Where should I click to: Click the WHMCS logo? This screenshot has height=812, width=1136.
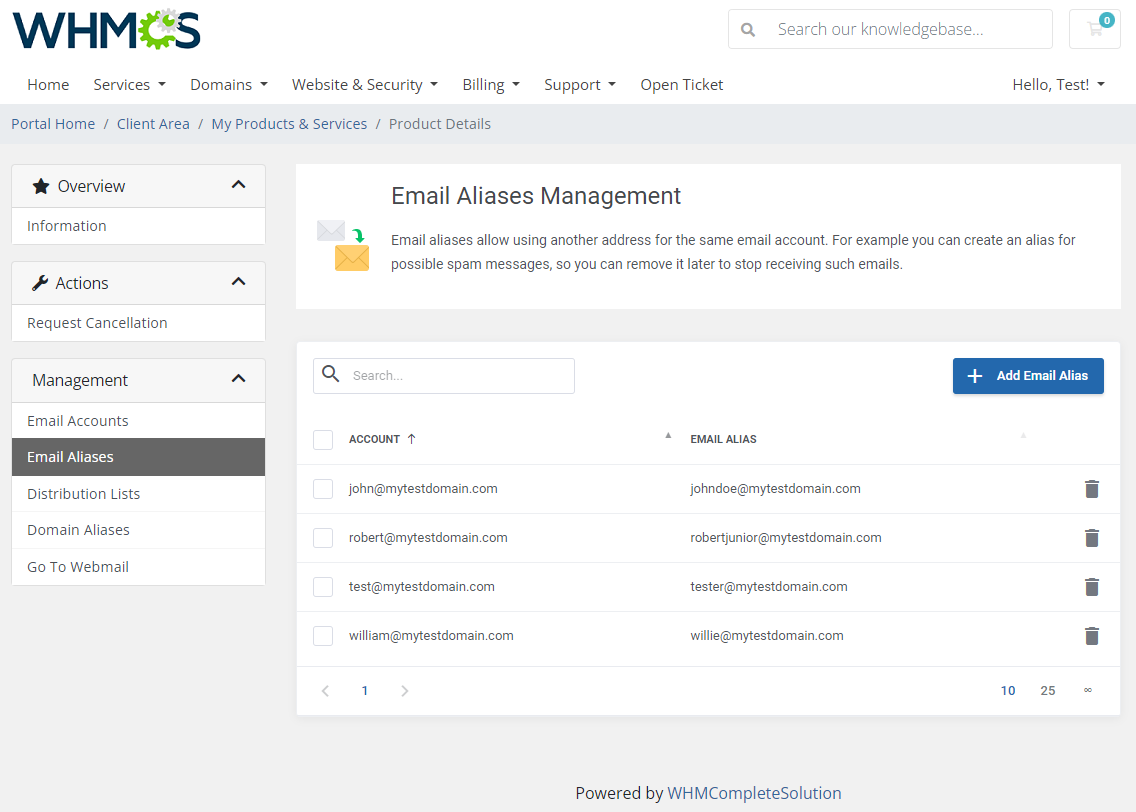click(105, 30)
